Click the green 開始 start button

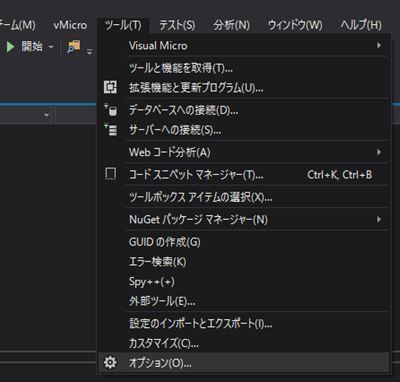pos(25,46)
